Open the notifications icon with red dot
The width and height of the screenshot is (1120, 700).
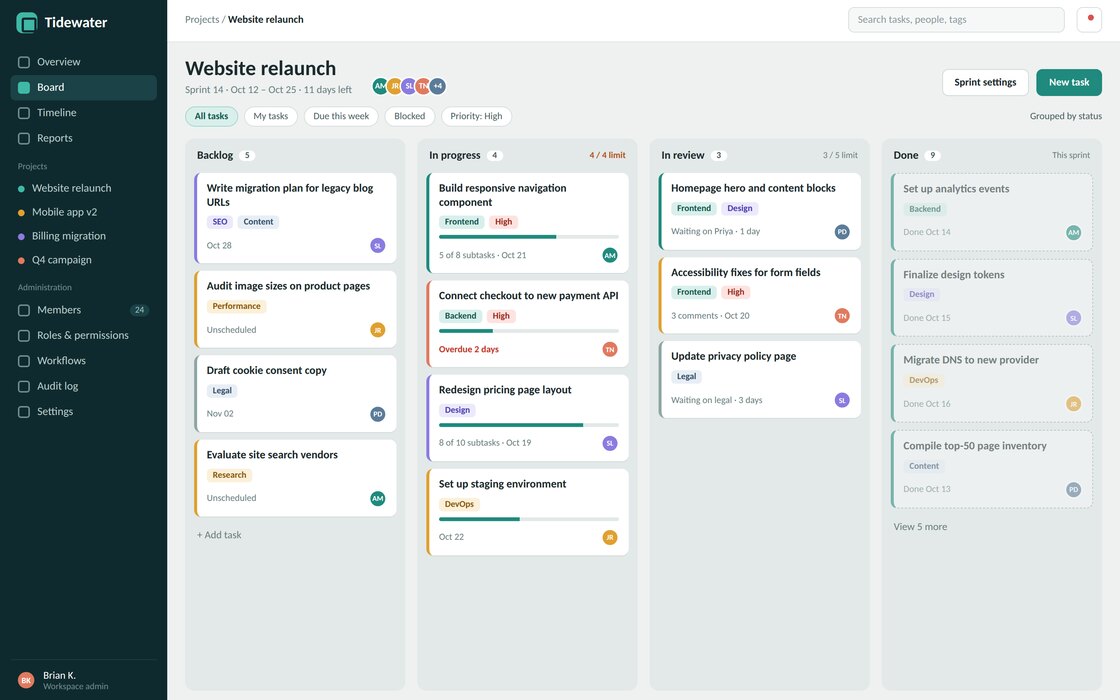tap(1089, 19)
